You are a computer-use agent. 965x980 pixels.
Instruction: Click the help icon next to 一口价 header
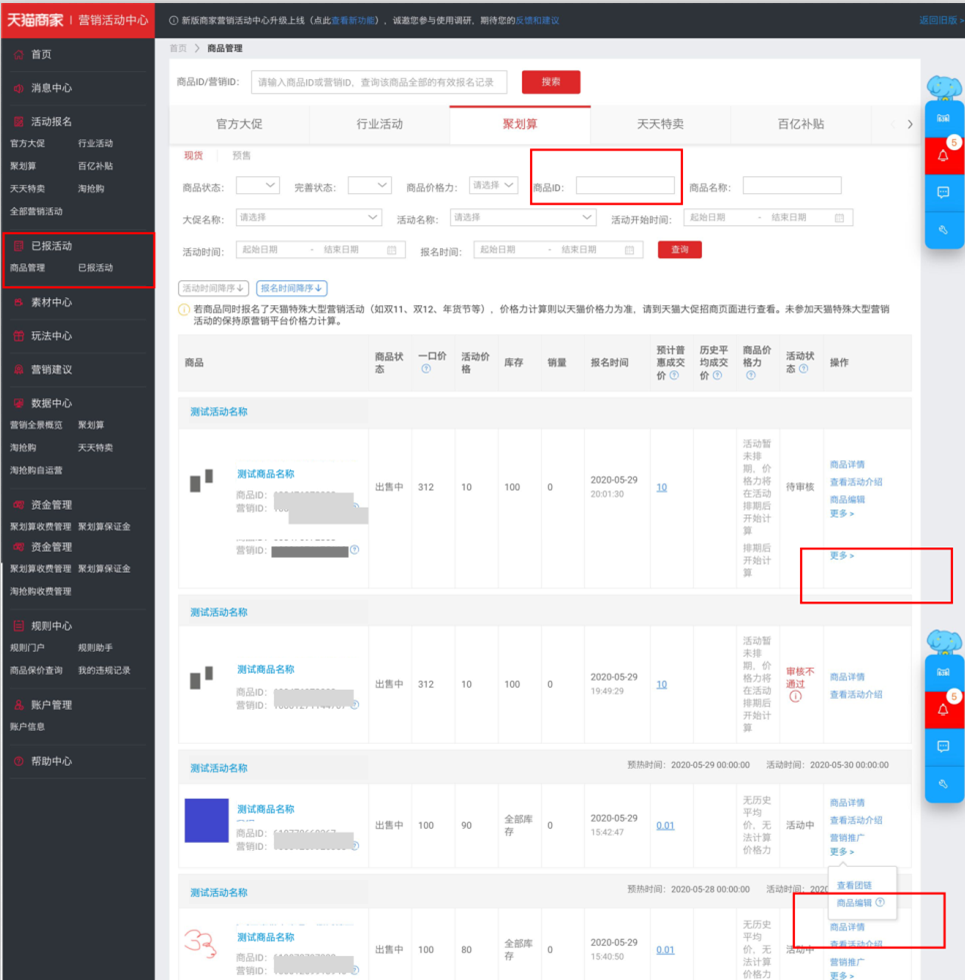pos(426,369)
